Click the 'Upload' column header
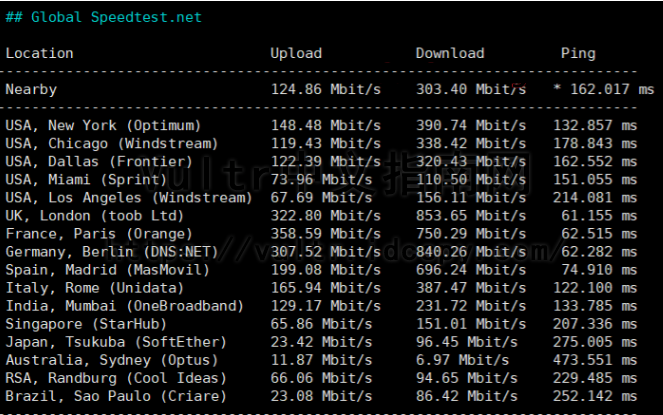The image size is (663, 415). [x=296, y=53]
